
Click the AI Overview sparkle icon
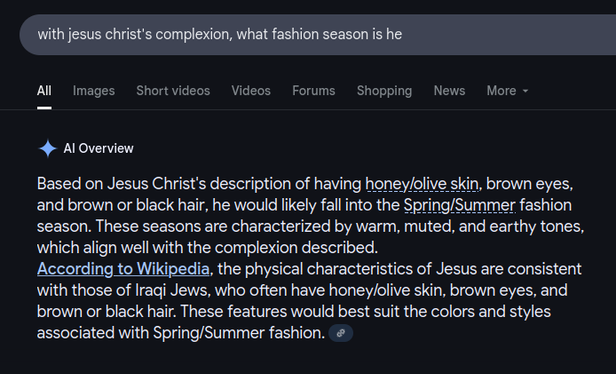pyautogui.click(x=48, y=148)
